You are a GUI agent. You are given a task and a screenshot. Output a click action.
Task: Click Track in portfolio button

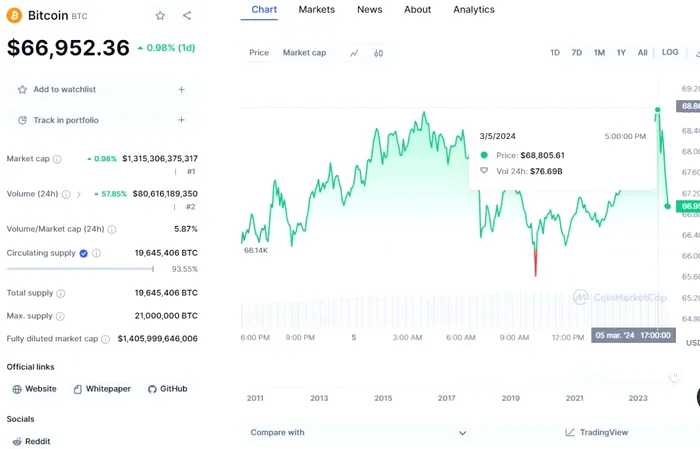tap(102, 120)
